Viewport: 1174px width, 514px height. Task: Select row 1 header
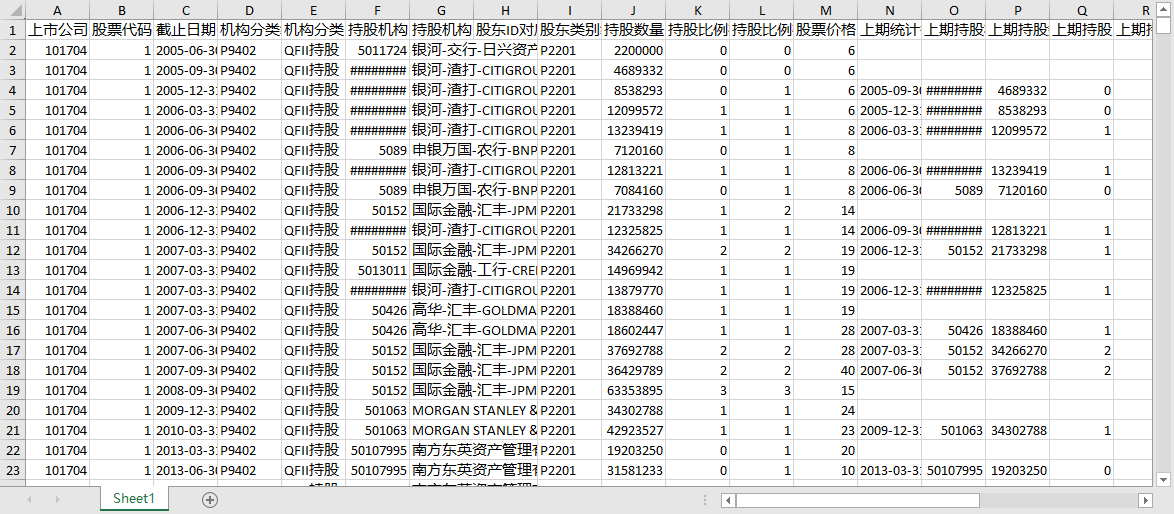pos(13,31)
